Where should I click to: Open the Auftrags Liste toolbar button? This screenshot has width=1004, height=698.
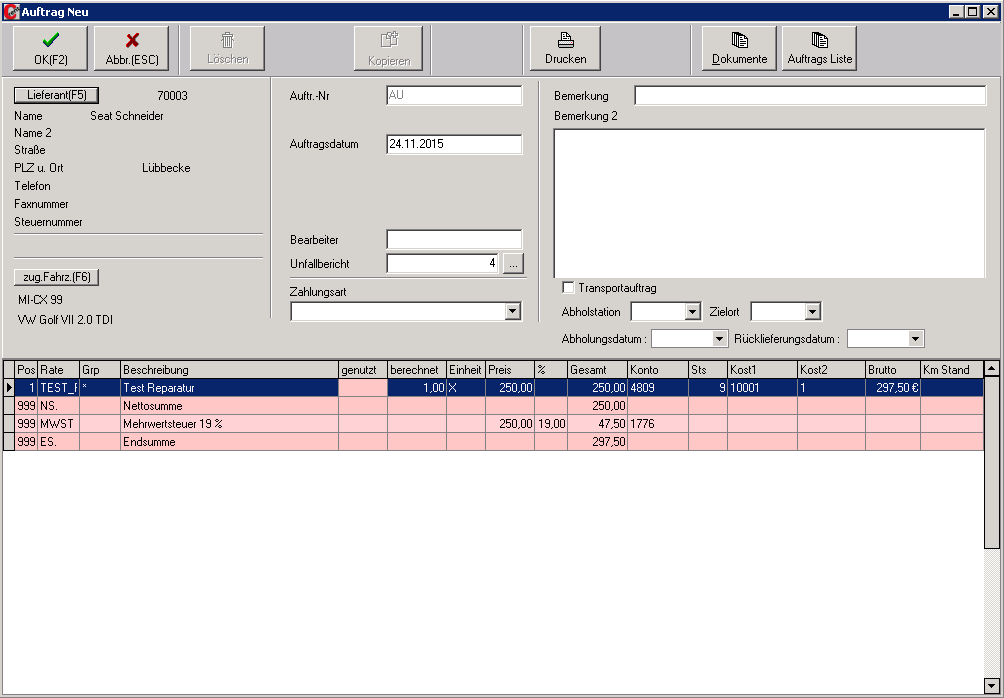click(x=819, y=48)
